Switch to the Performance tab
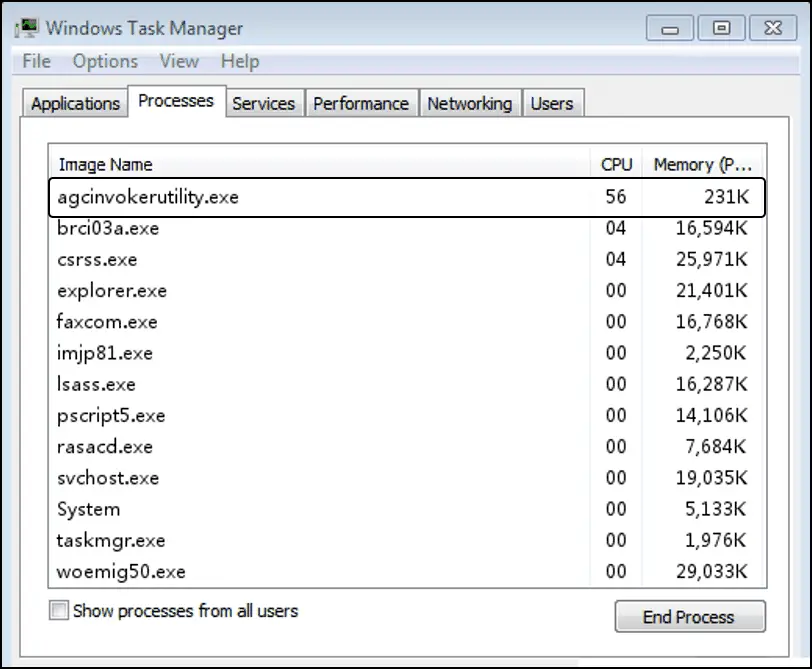Image resolution: width=812 pixels, height=669 pixels. tap(361, 103)
